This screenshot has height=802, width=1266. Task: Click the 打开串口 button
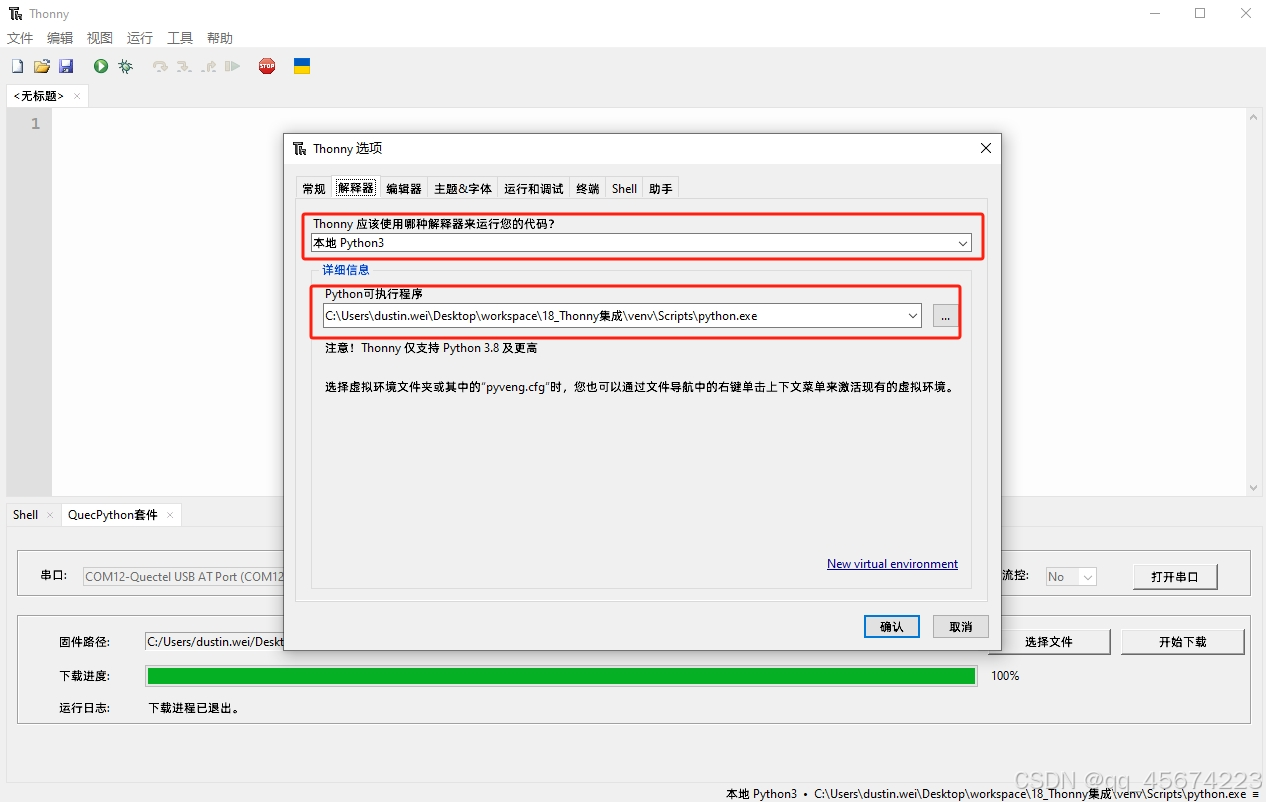tap(1176, 577)
